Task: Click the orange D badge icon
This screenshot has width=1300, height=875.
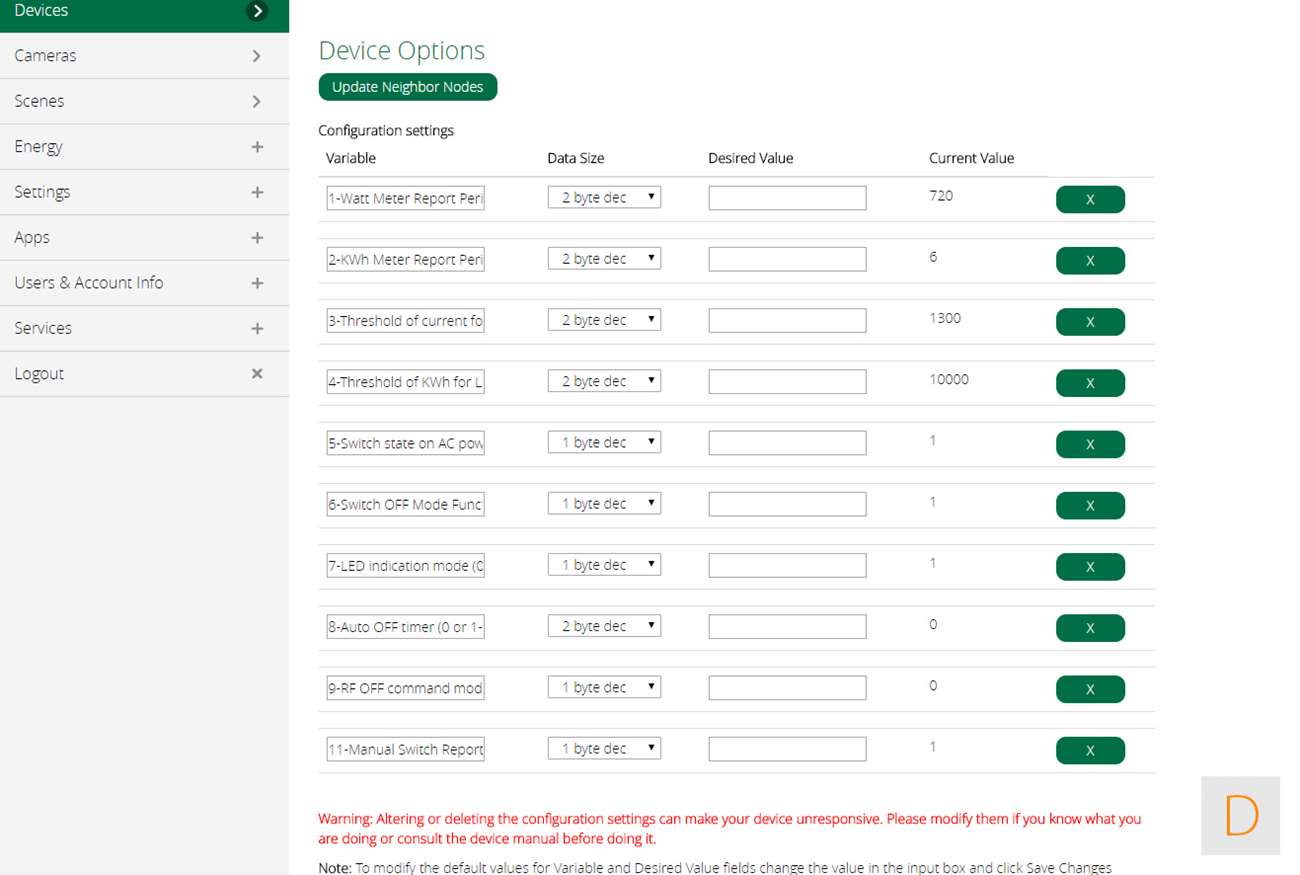Action: pos(1240,816)
